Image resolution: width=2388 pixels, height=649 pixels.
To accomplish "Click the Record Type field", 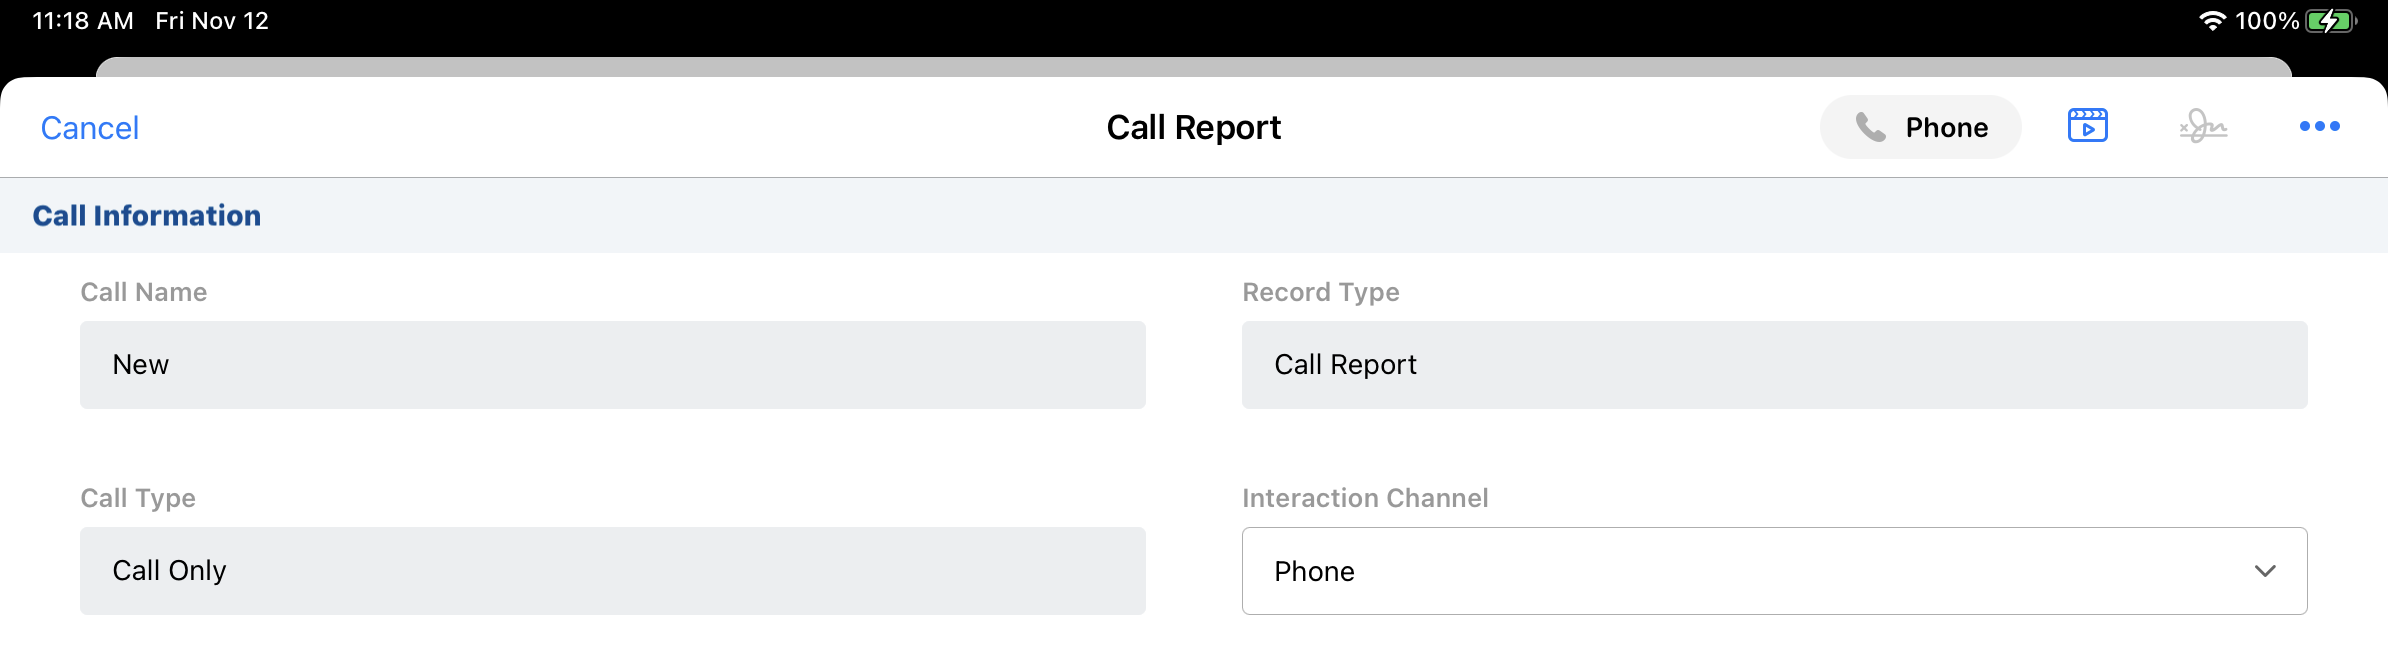I will (x=1773, y=365).
